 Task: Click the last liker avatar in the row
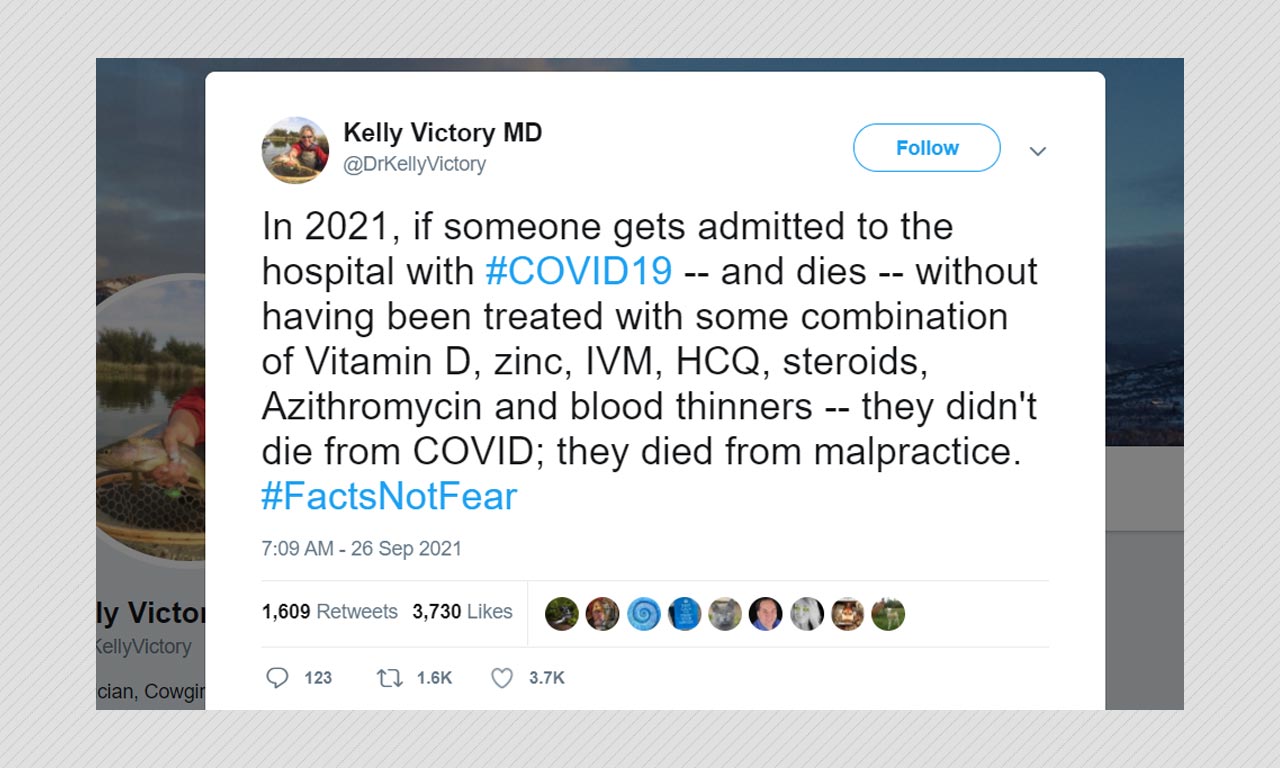tap(888, 613)
